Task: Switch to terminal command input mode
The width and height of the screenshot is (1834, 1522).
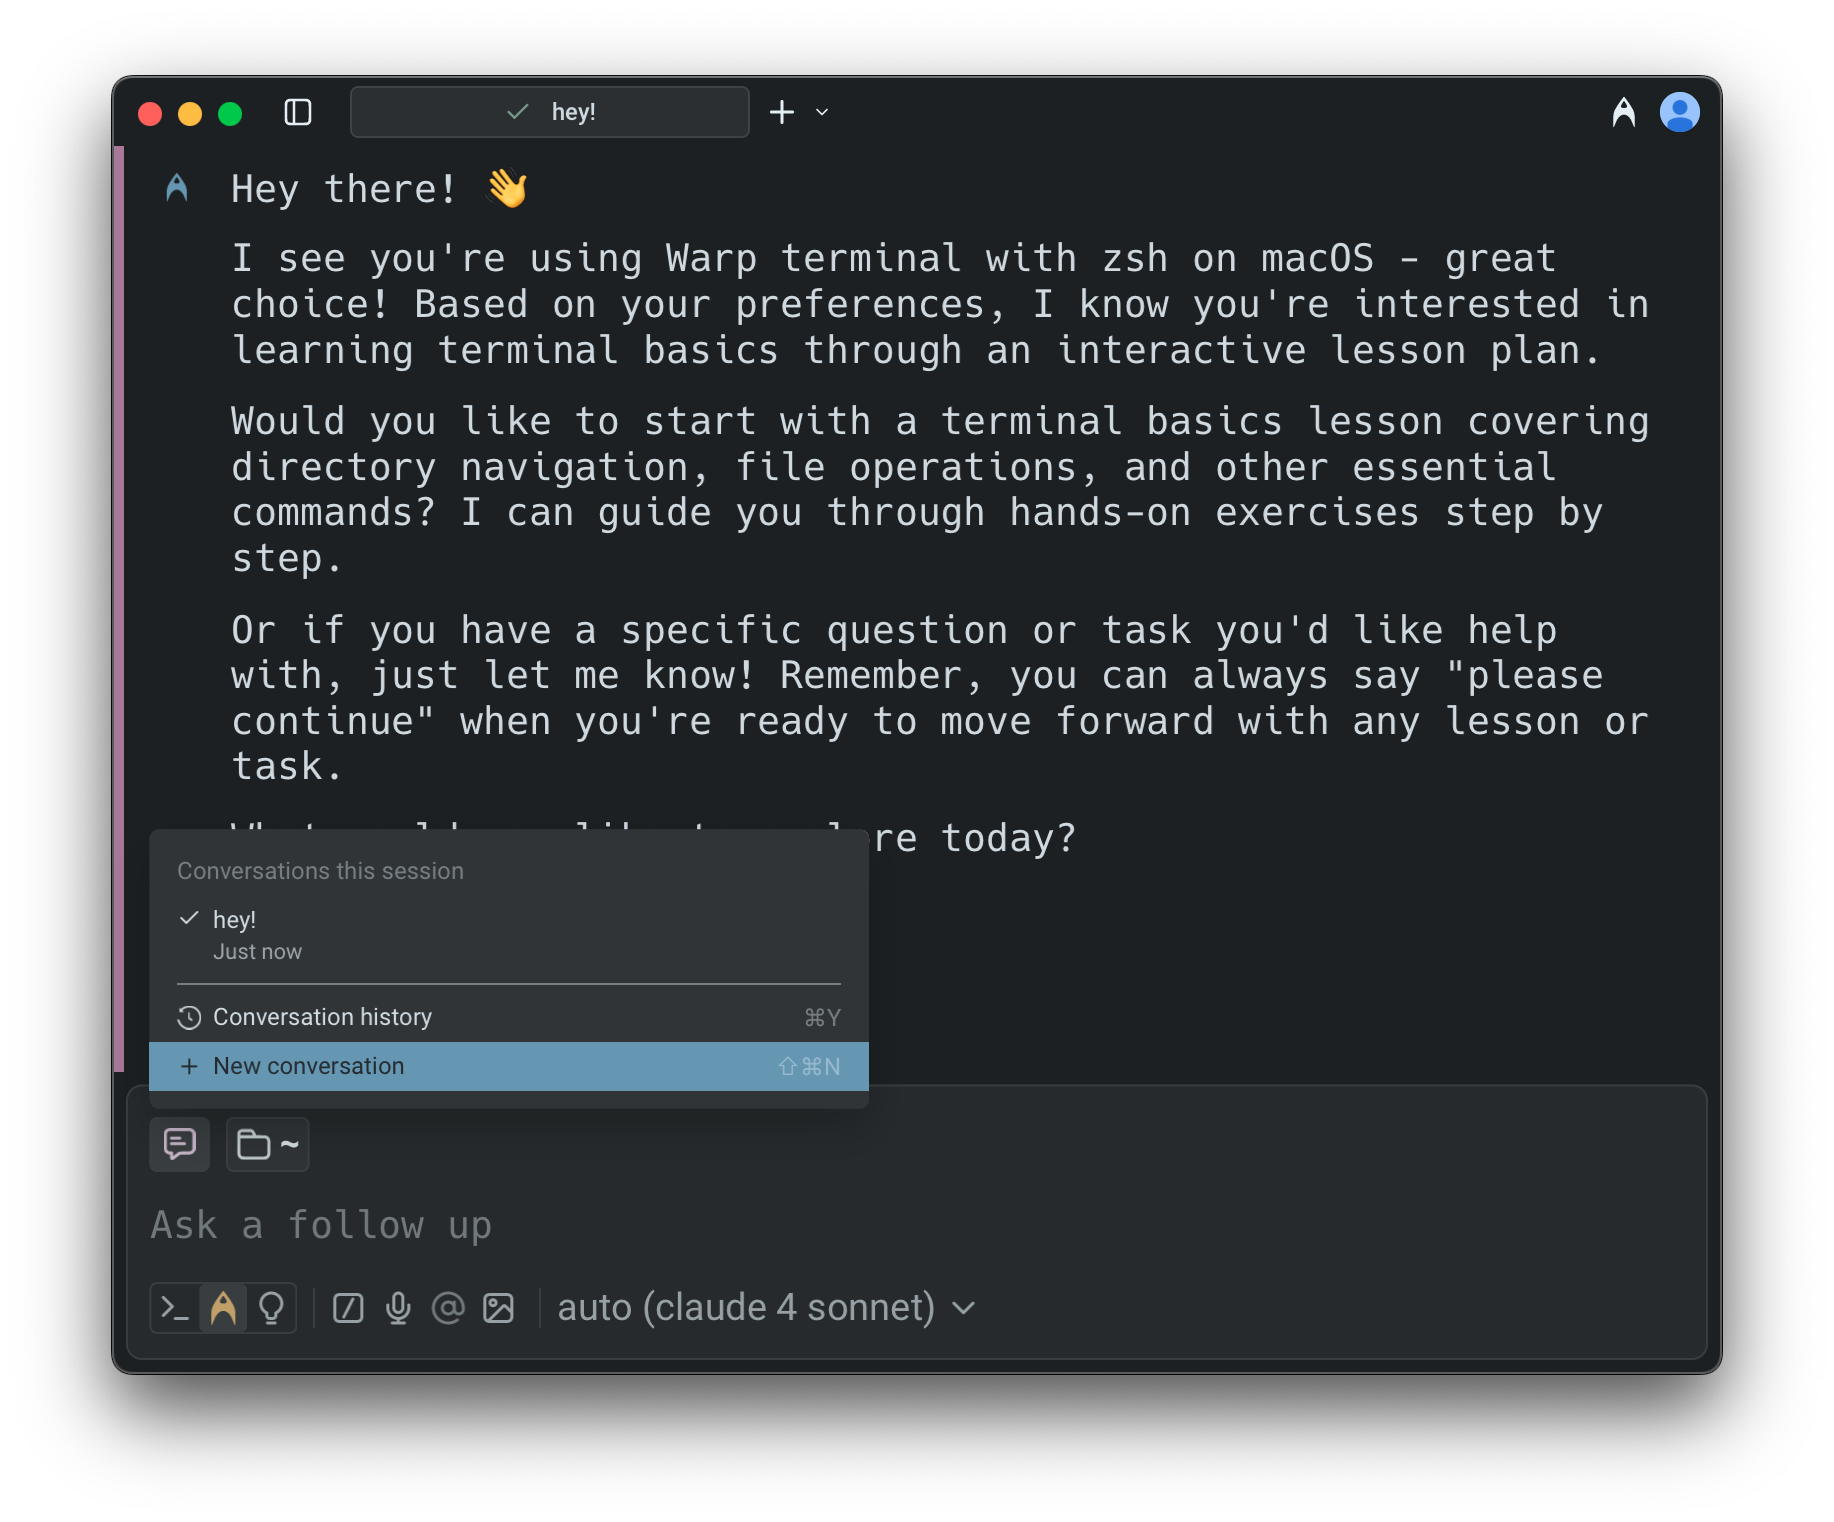Action: click(x=176, y=1308)
